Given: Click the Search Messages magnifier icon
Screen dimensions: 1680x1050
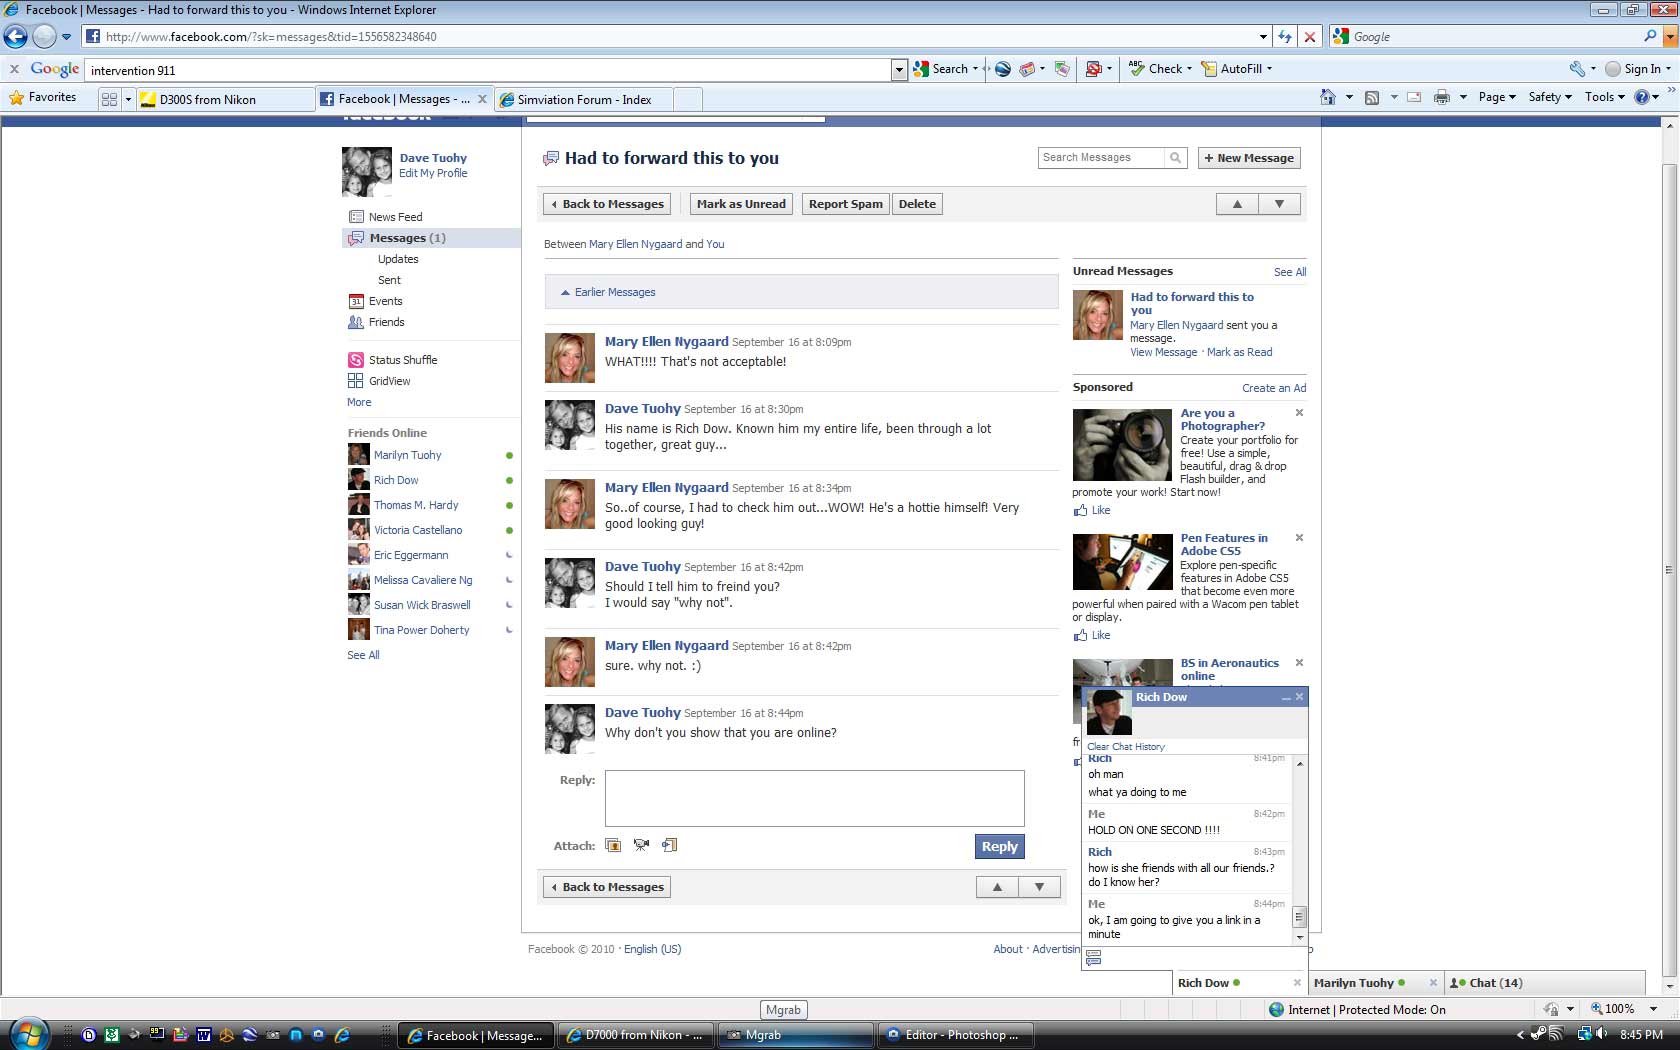Looking at the screenshot, I should click(x=1176, y=158).
